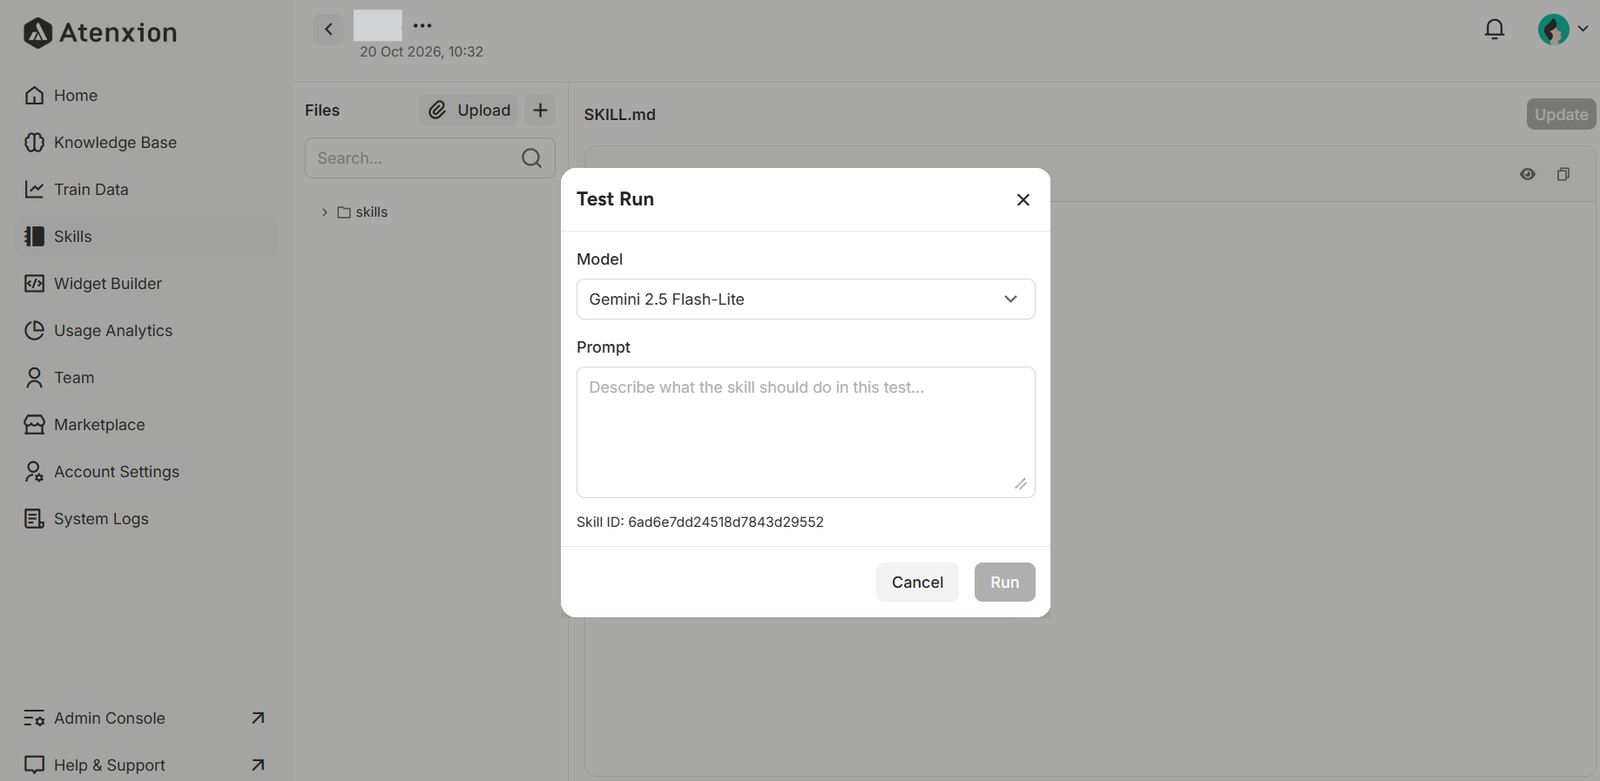Click the SKILL.md file title
Screen dimensions: 1600x781
pyautogui.click(x=620, y=115)
